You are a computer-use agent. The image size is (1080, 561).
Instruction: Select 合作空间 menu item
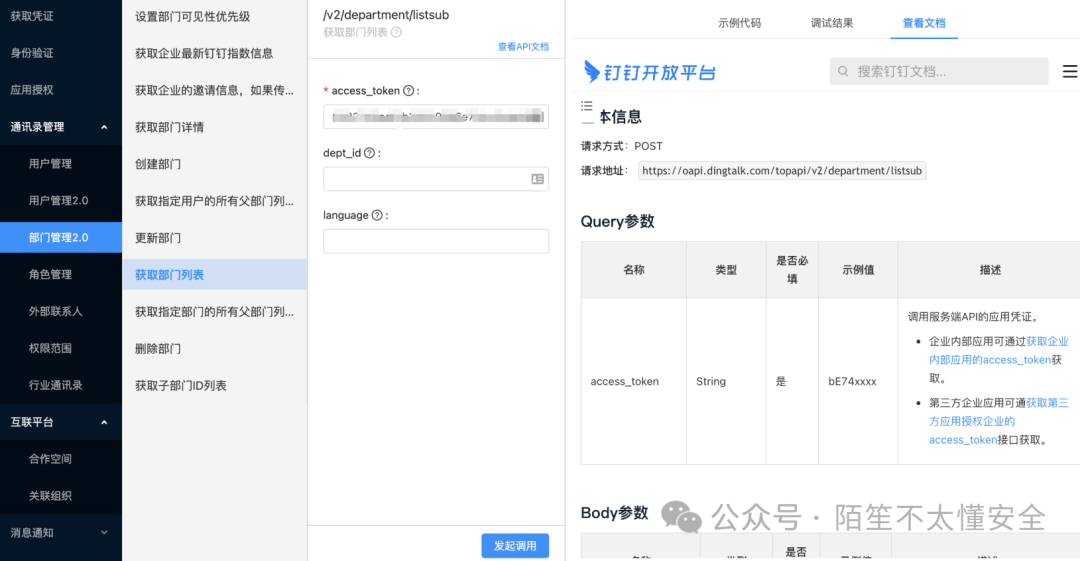(x=61, y=458)
